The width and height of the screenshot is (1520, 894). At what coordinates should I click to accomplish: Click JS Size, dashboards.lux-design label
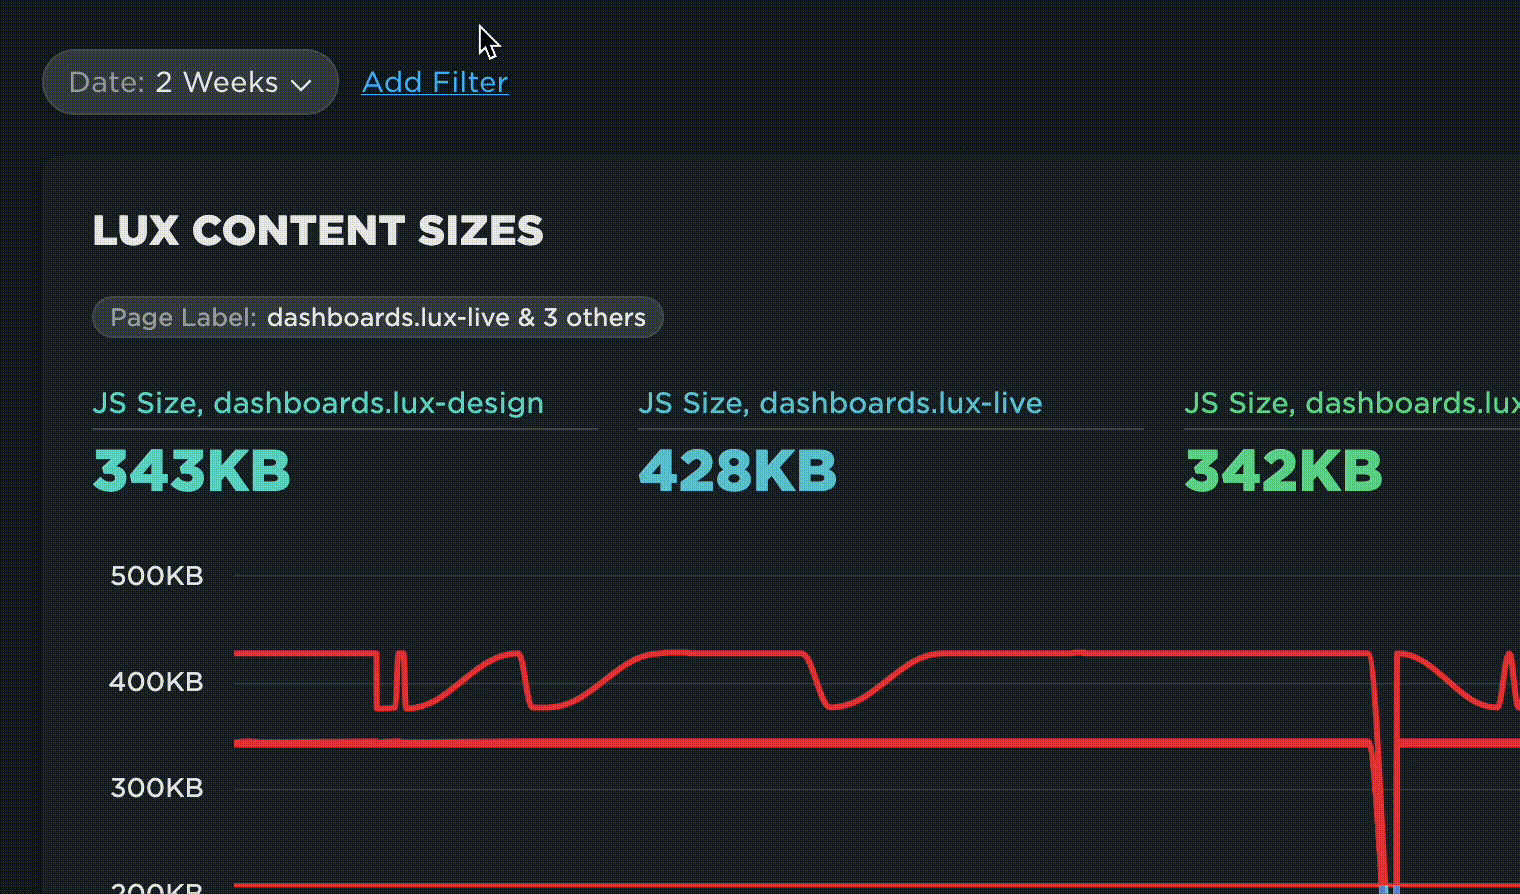click(318, 403)
